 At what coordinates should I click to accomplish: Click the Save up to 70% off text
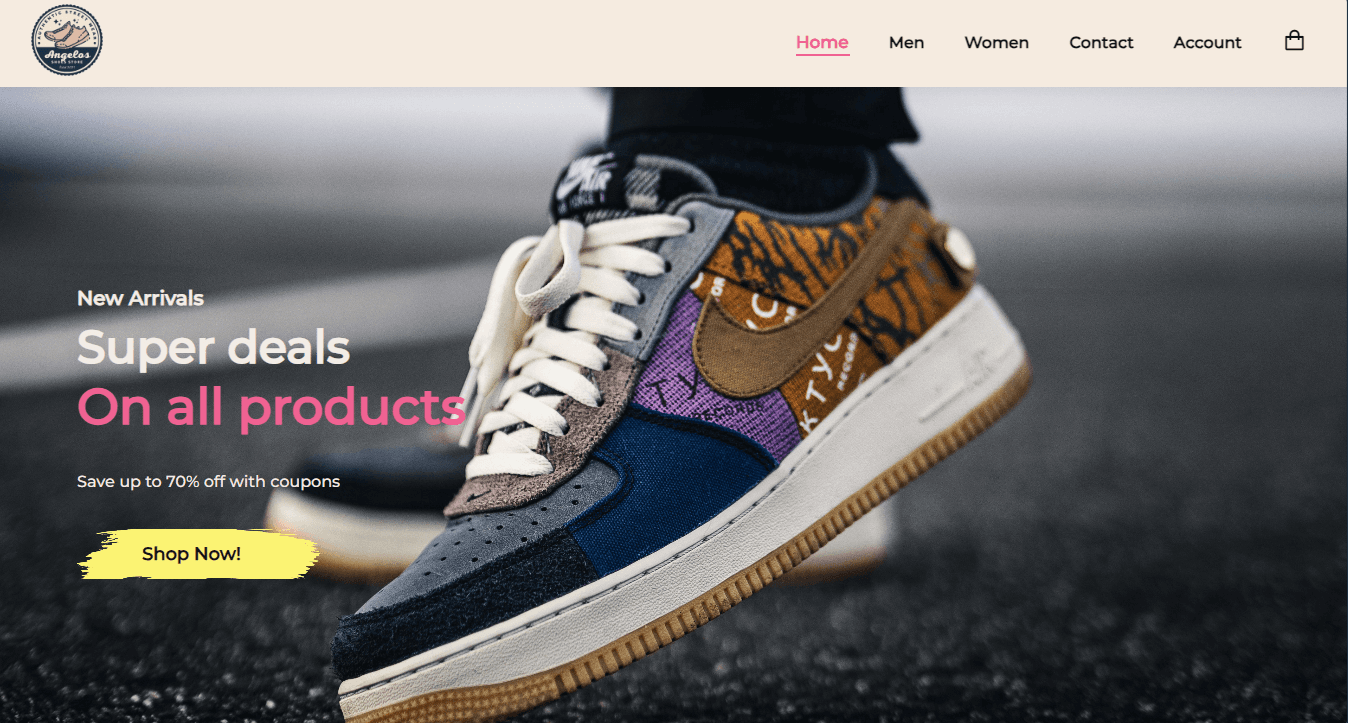pos(208,482)
